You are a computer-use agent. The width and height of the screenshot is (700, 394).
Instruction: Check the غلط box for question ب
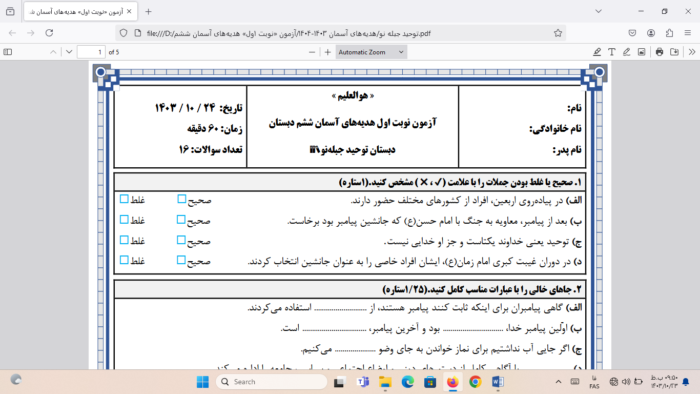point(124,220)
